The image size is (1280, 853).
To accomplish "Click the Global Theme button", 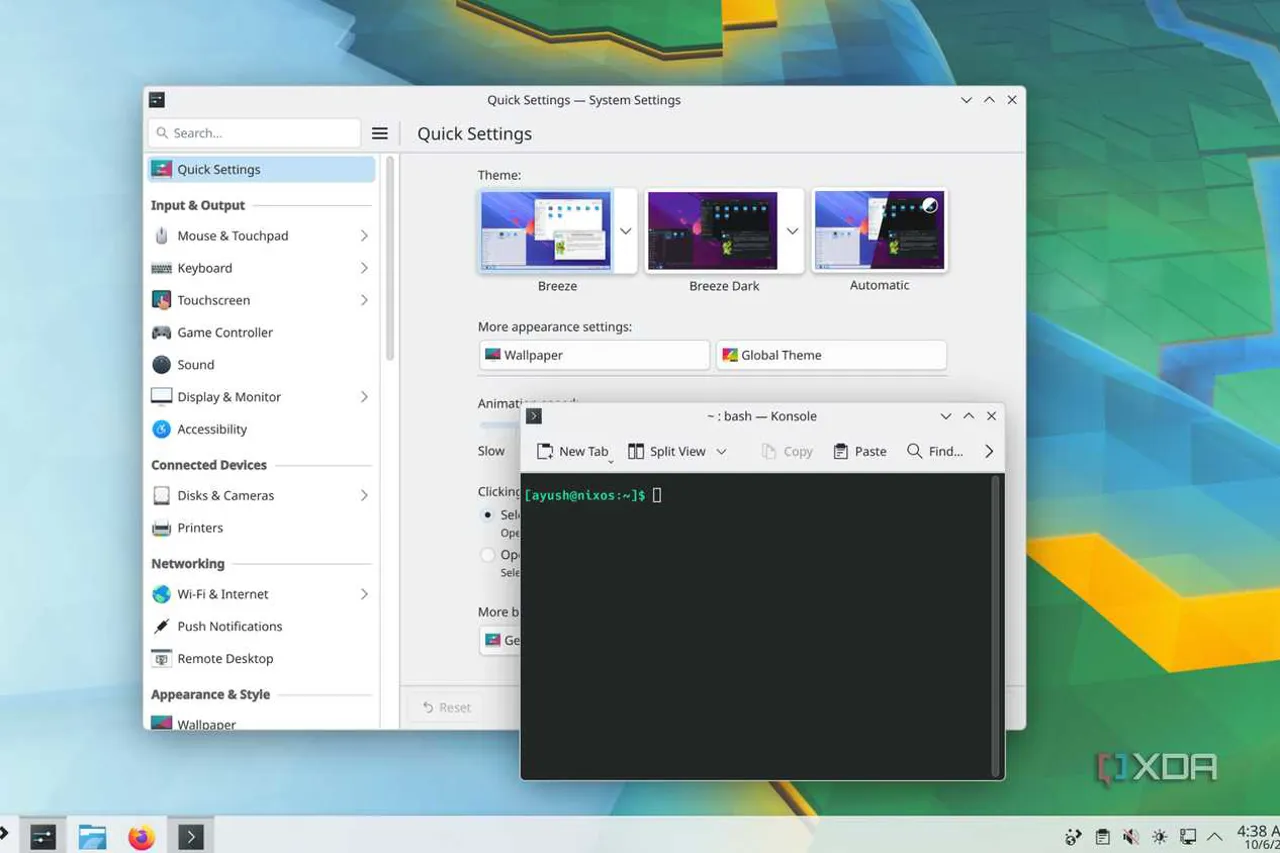I will [831, 355].
